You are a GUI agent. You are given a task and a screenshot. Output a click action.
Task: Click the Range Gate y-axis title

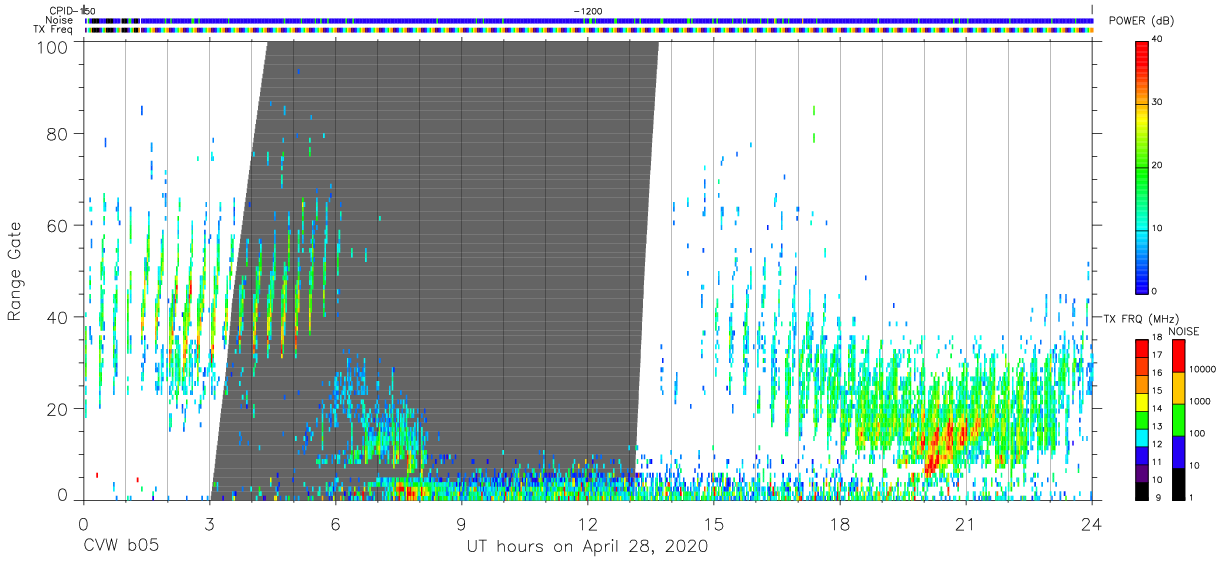(15, 271)
